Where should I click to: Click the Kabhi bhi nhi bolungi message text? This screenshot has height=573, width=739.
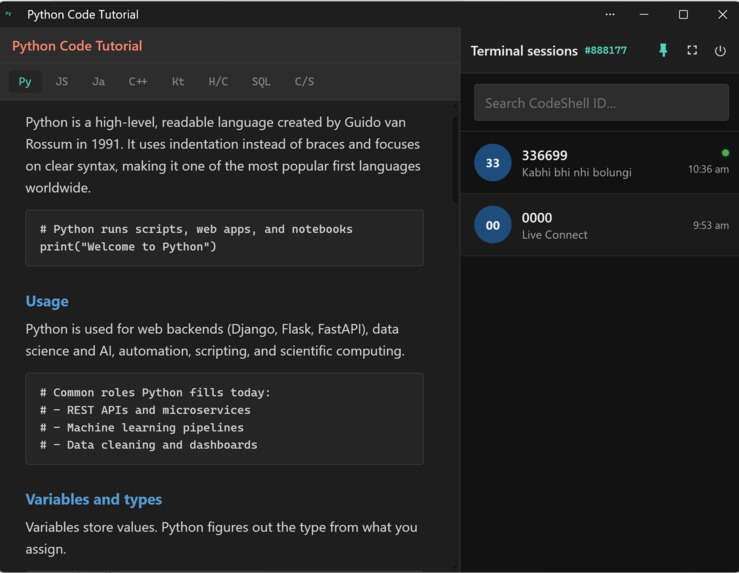tap(576, 172)
